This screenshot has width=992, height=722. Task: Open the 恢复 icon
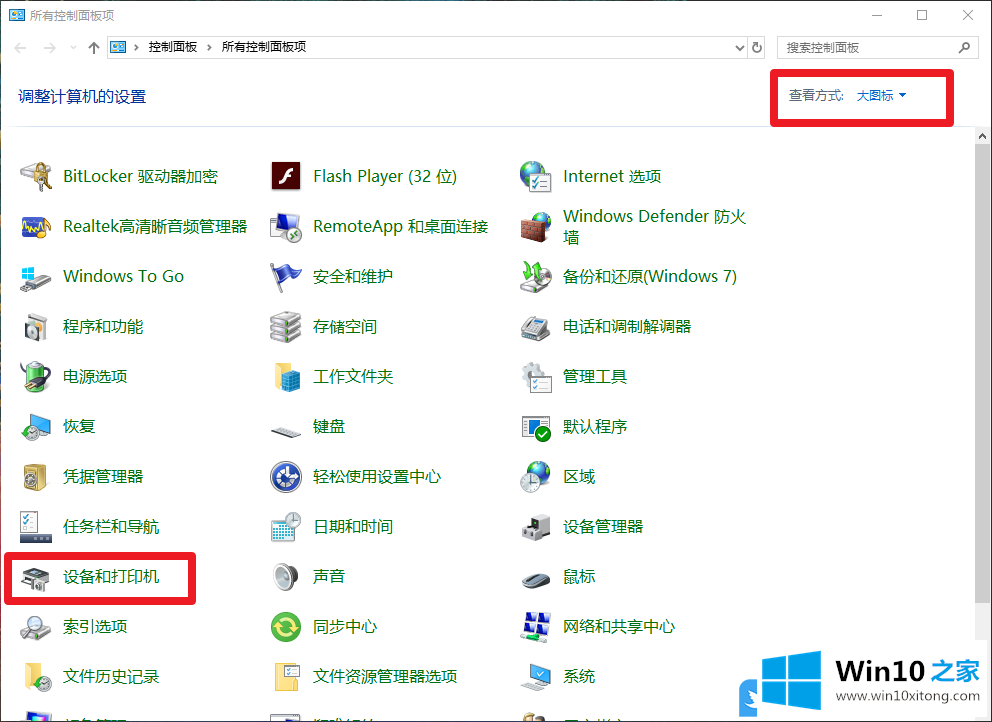(x=35, y=426)
